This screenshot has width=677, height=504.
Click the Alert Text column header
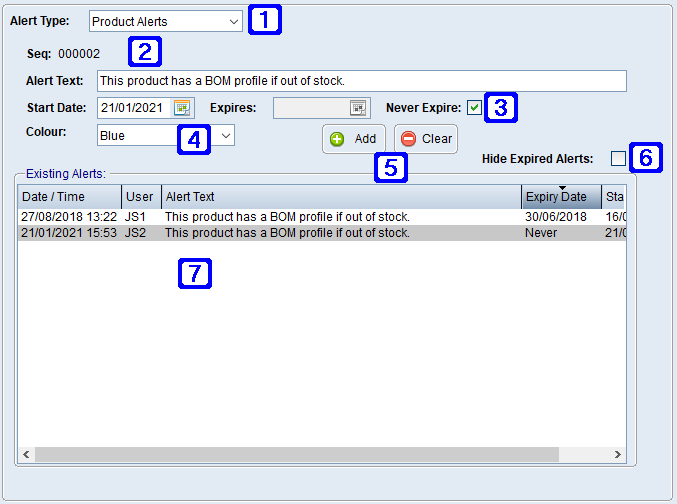click(340, 197)
